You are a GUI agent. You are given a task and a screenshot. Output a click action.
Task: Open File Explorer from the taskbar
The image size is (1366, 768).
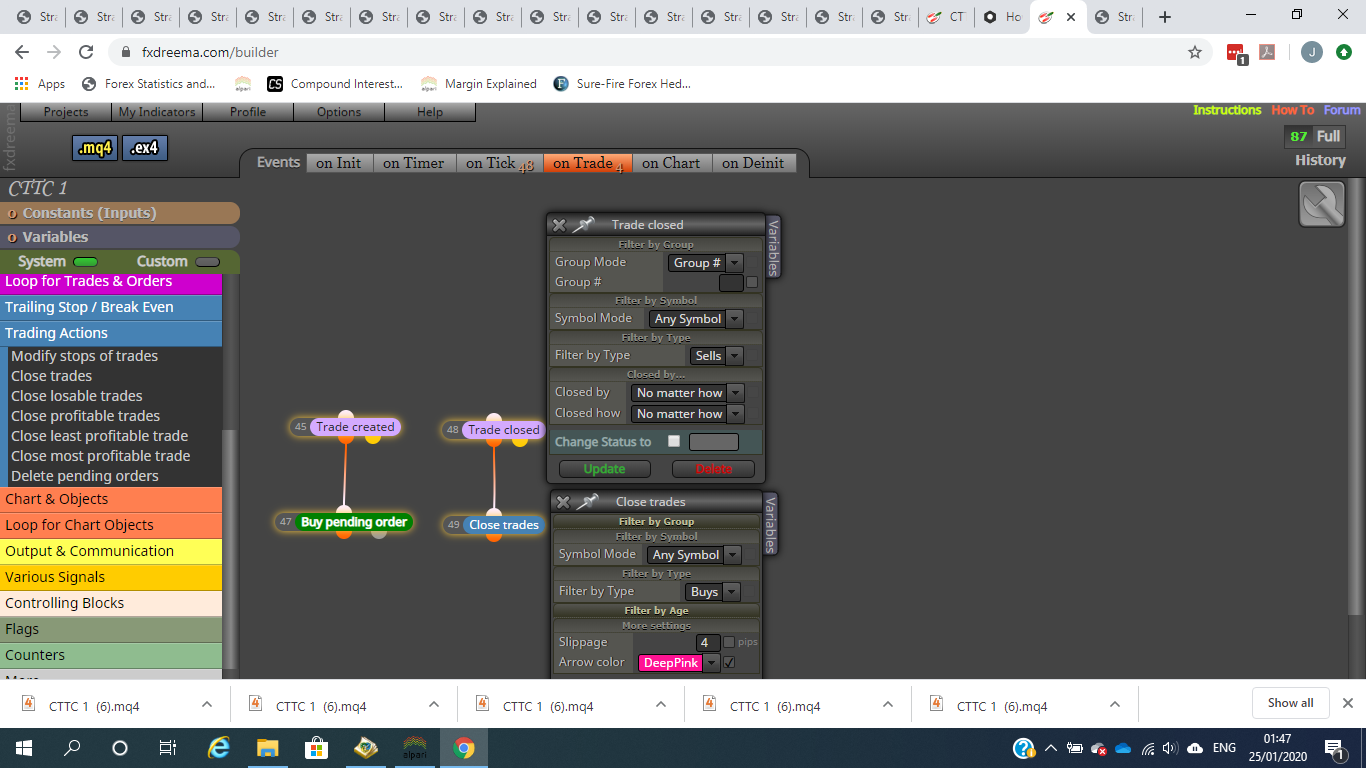[267, 747]
